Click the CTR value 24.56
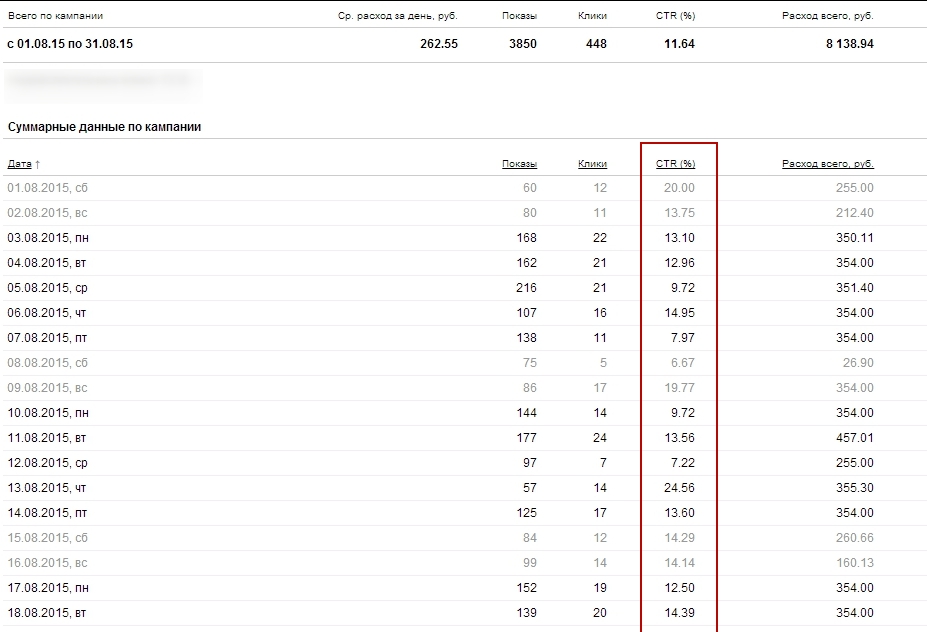Image resolution: width=927 pixels, height=632 pixels. pos(679,488)
